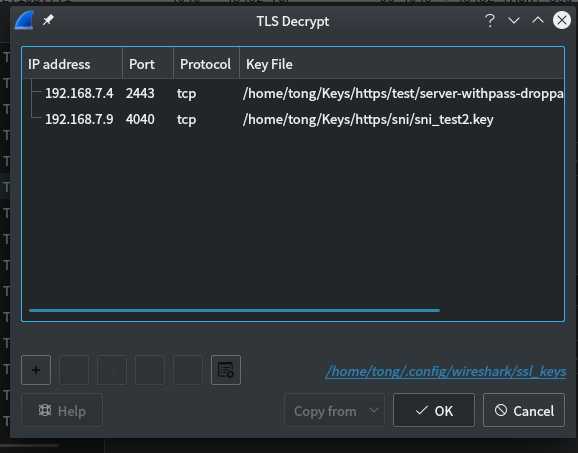The width and height of the screenshot is (578, 453).
Task: Open the Copy from dropdown
Action: pyautogui.click(x=335, y=411)
